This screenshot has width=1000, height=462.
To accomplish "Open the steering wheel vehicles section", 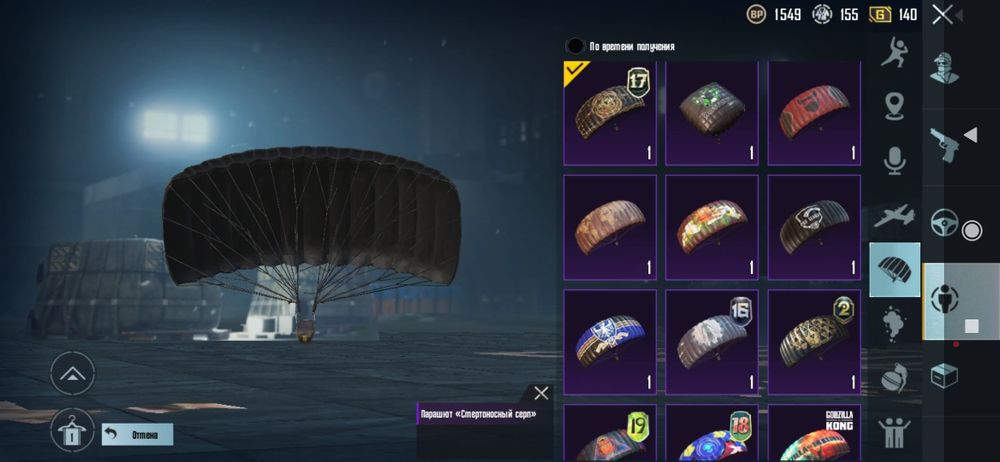I will [945, 223].
